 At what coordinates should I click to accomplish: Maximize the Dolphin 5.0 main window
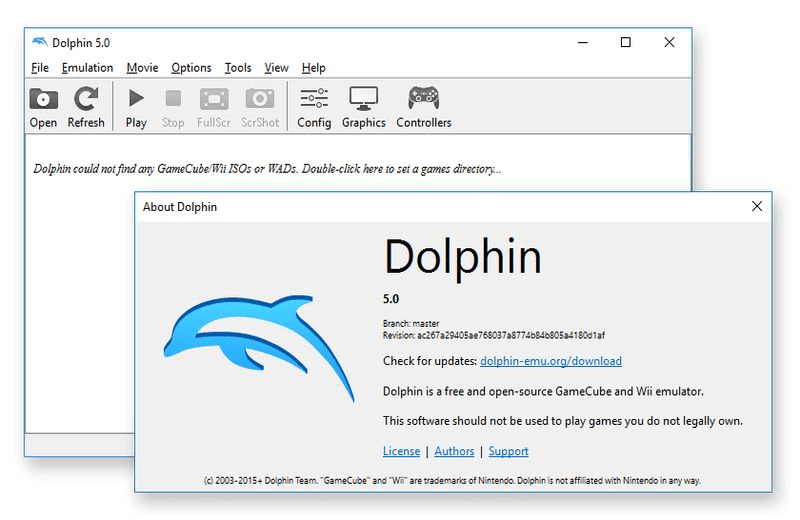[x=626, y=42]
